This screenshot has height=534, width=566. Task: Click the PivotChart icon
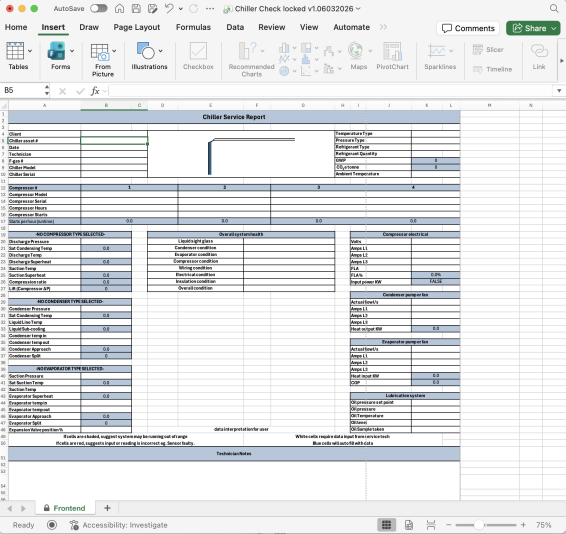pos(392,51)
